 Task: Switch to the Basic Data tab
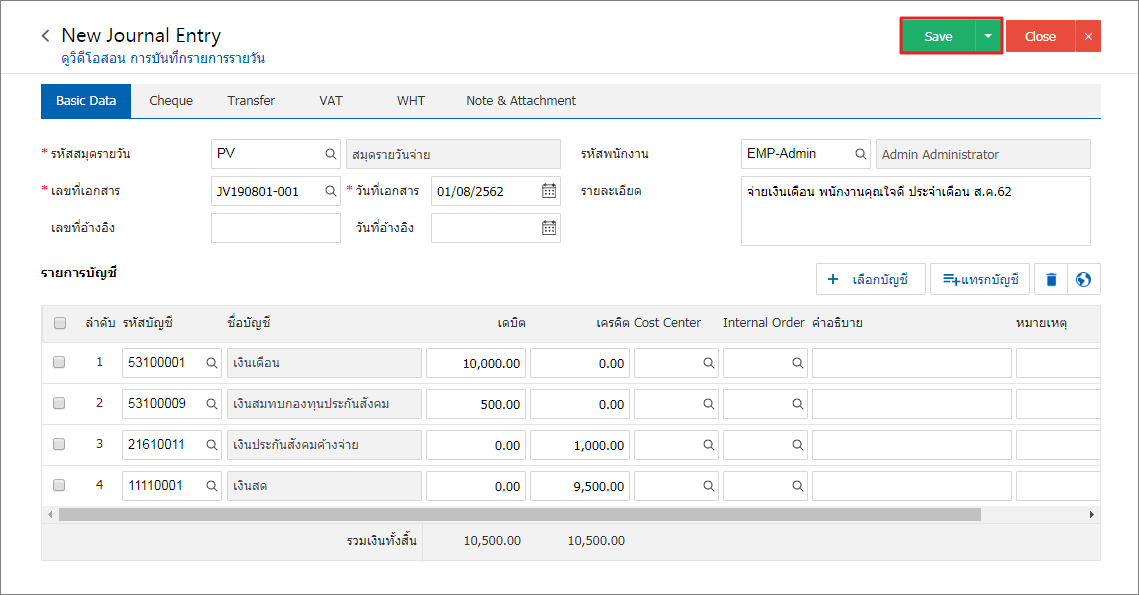tap(86, 101)
